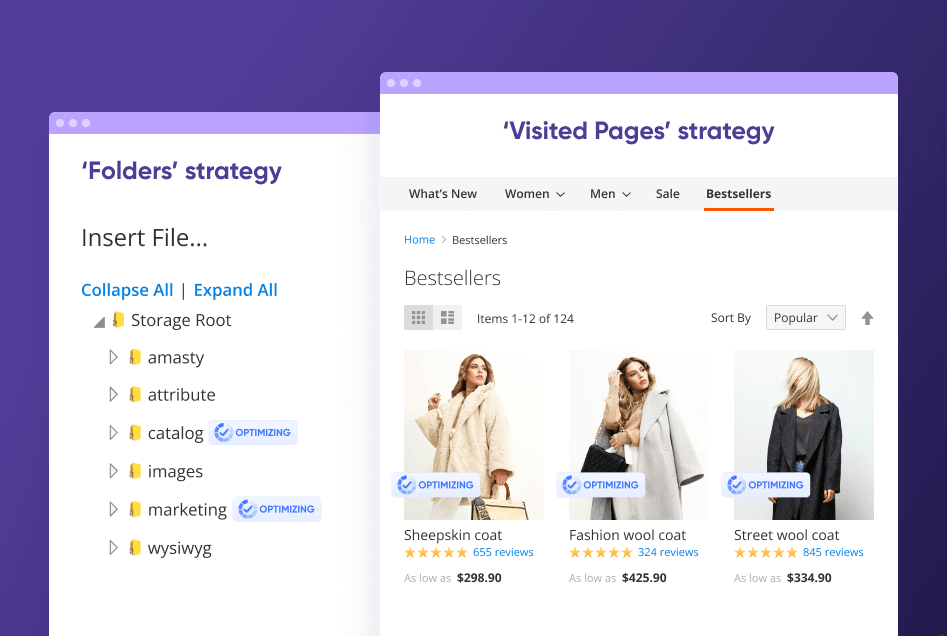Click the Collapse All link
This screenshot has height=636, width=947.
tap(127, 290)
